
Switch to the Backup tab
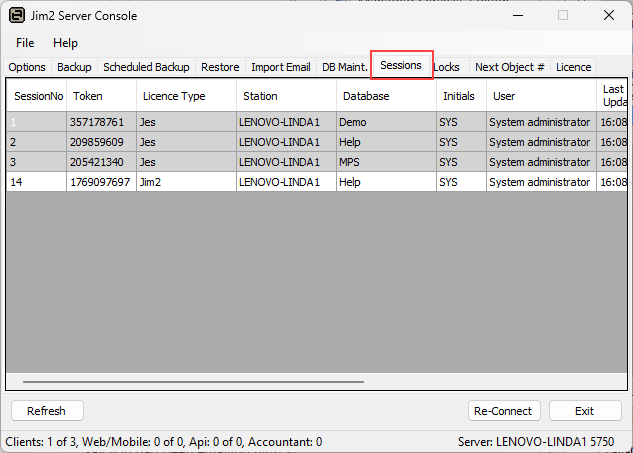(74, 67)
